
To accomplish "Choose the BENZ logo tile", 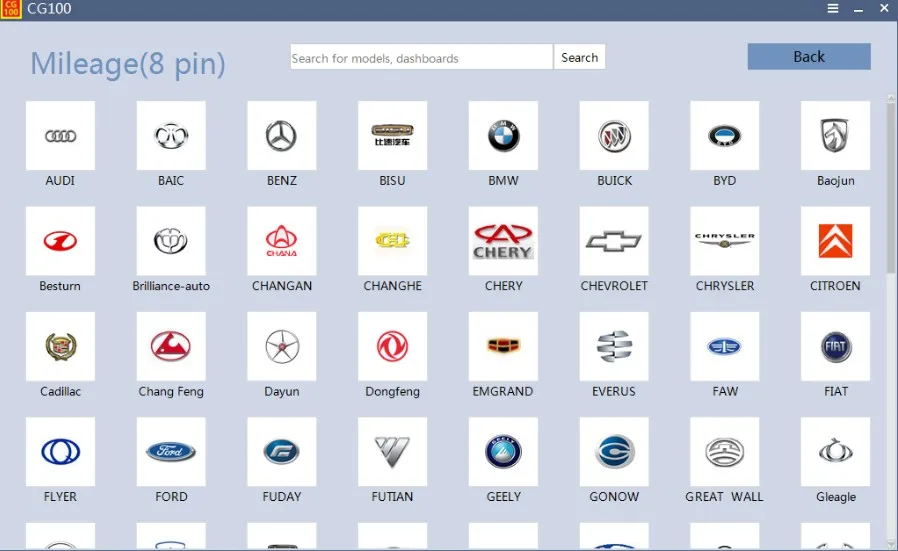I will click(281, 135).
